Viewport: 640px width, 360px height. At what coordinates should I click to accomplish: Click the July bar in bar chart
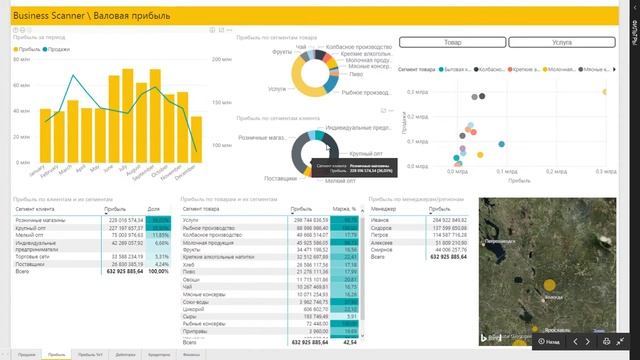pos(128,116)
